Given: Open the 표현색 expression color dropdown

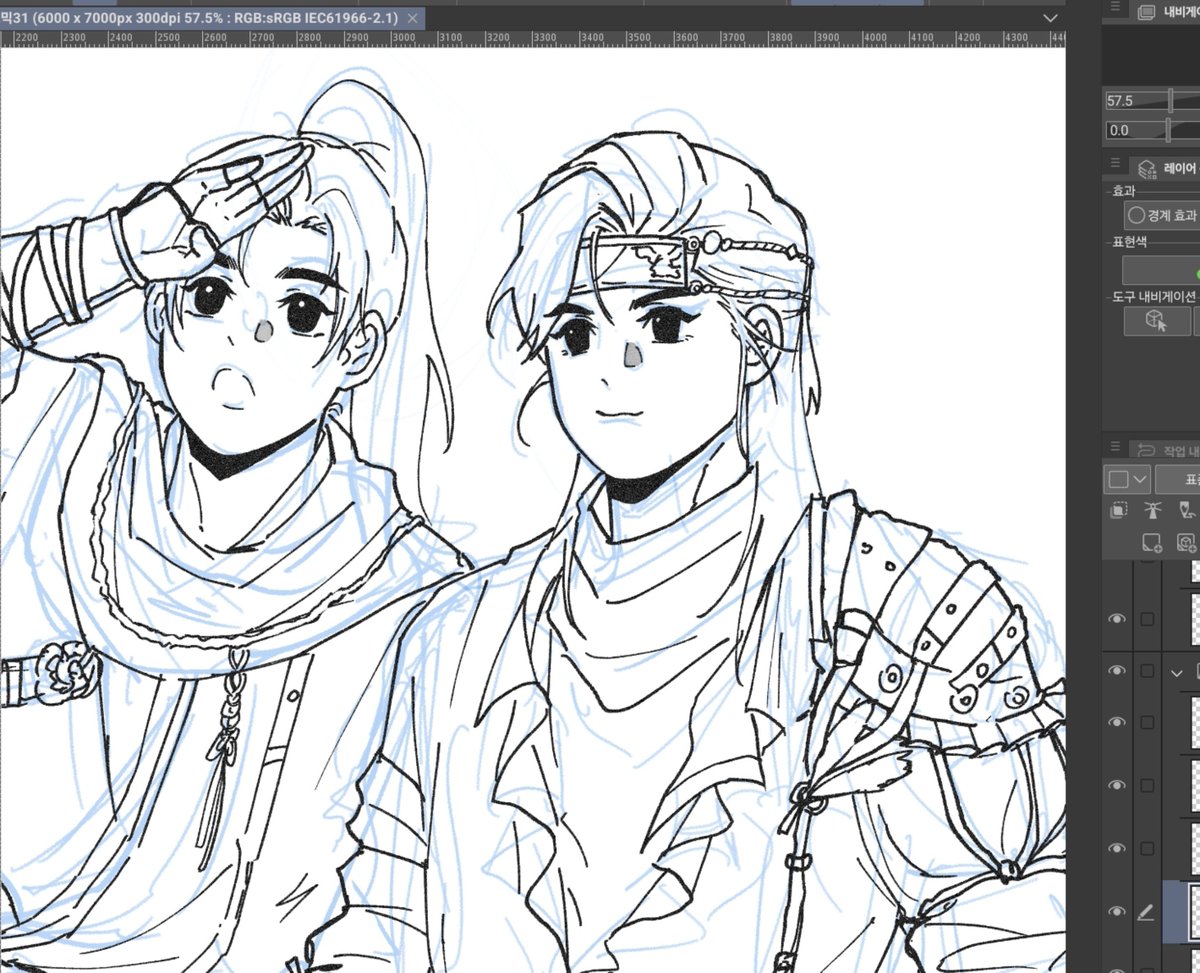Looking at the screenshot, I should [1161, 270].
